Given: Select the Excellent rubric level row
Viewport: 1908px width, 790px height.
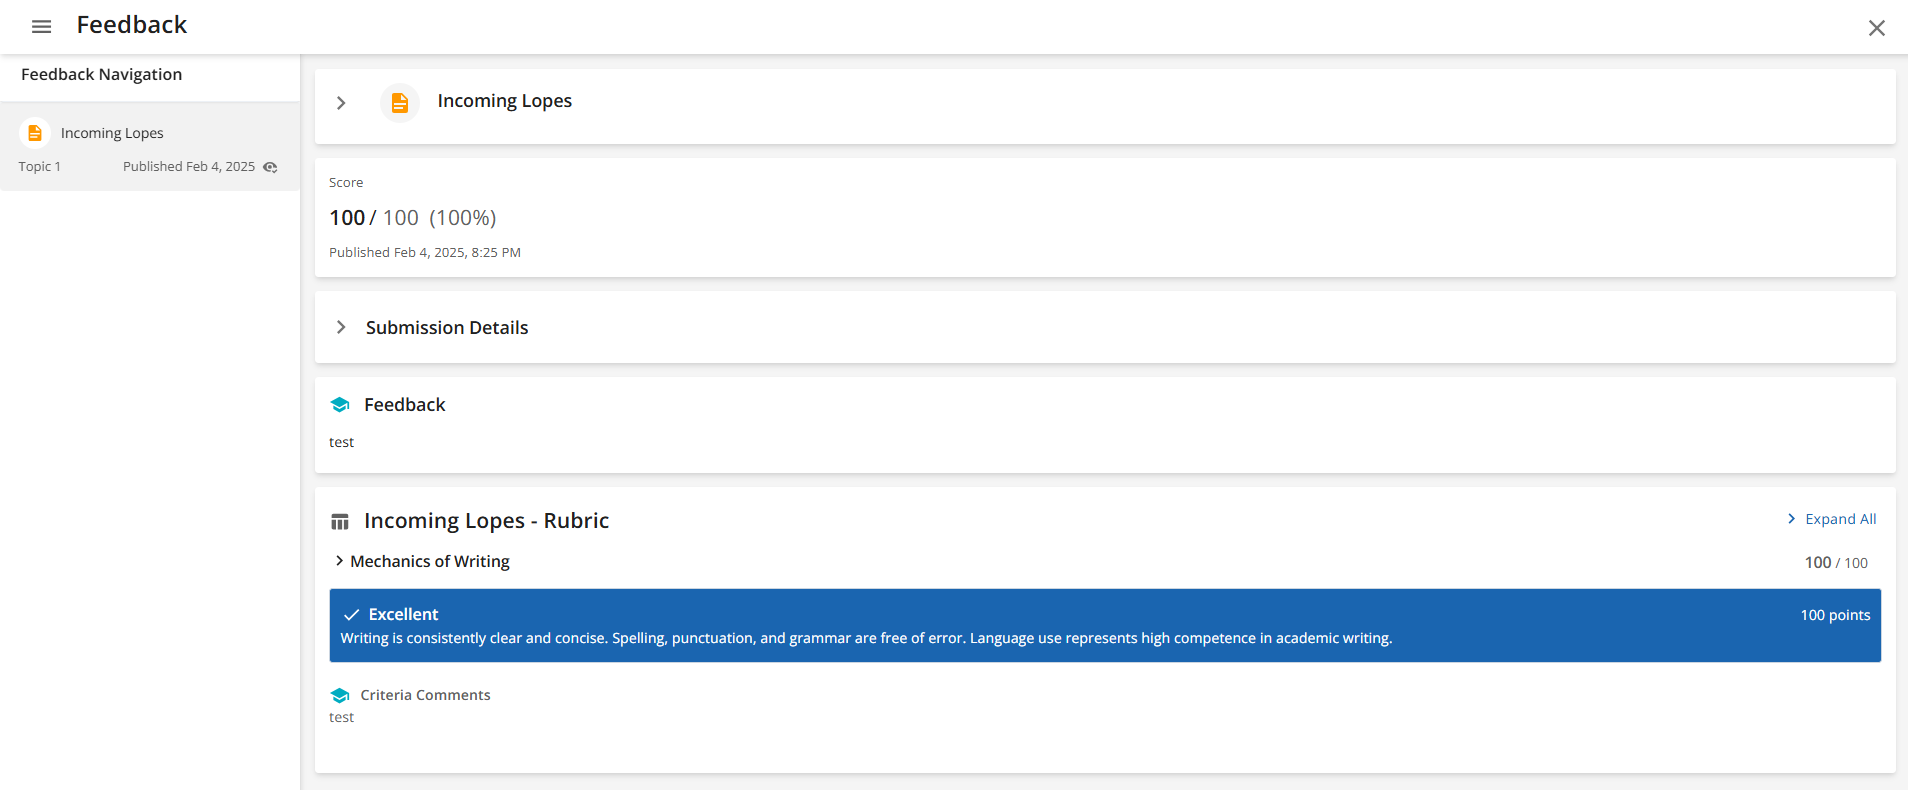Looking at the screenshot, I should (x=1105, y=625).
